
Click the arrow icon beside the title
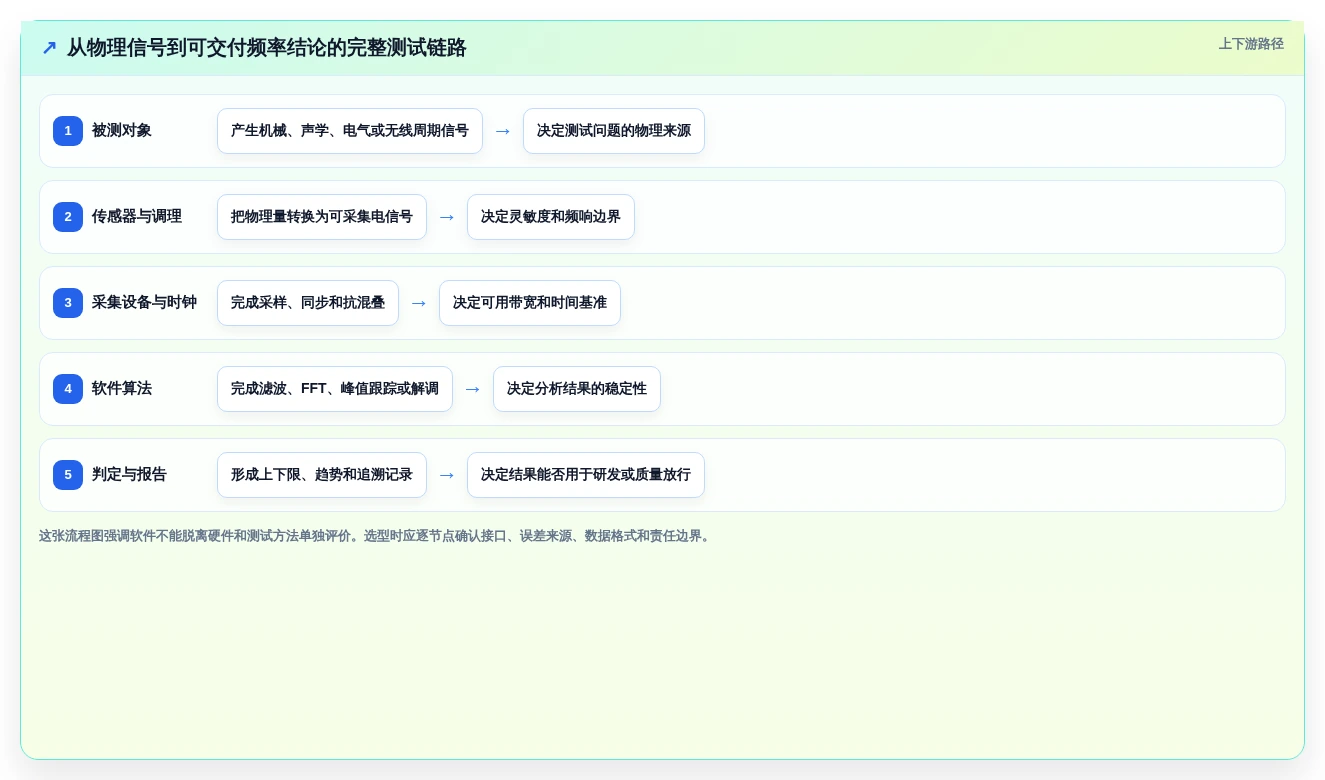click(49, 48)
